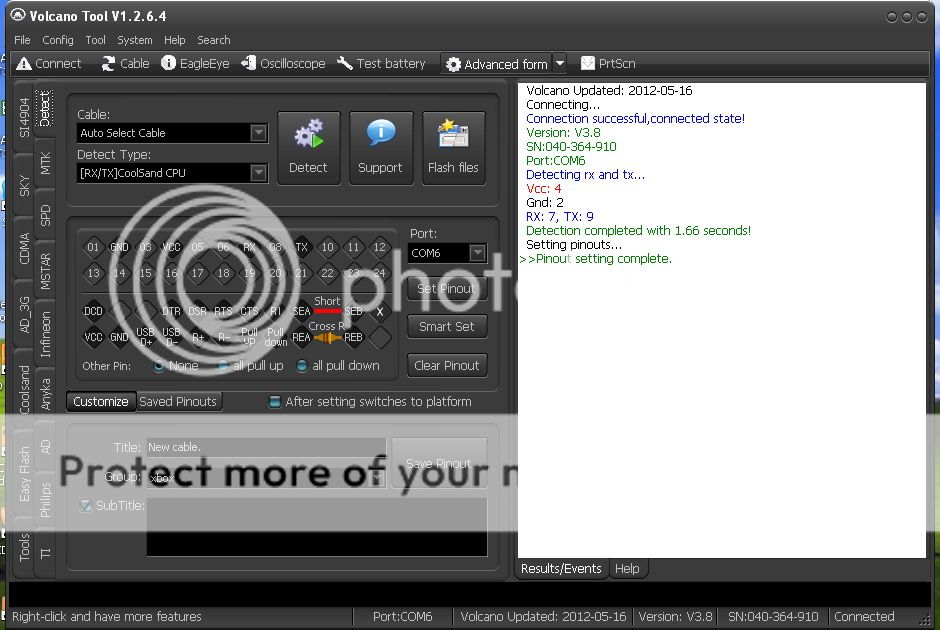Viewport: 940px width, 630px height.
Task: Switch to the SPD side tab
Action: click(45, 215)
